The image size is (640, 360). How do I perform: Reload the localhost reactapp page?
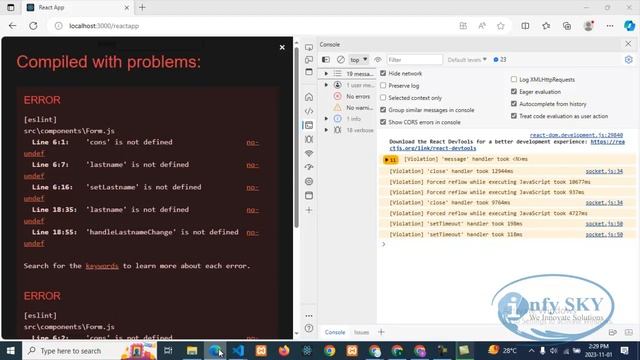coord(33,26)
